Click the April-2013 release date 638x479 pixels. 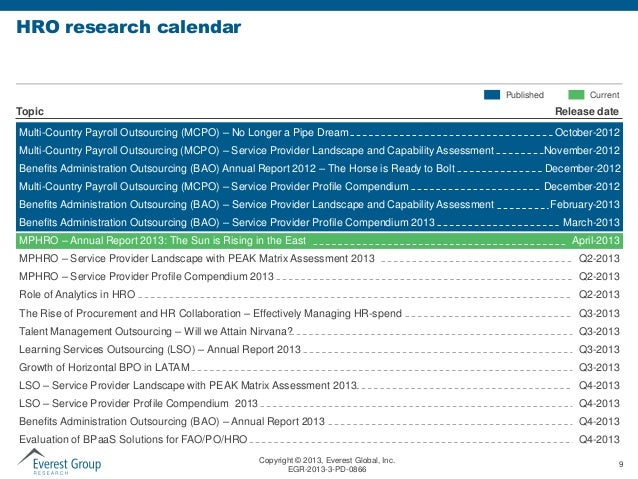coord(596,241)
